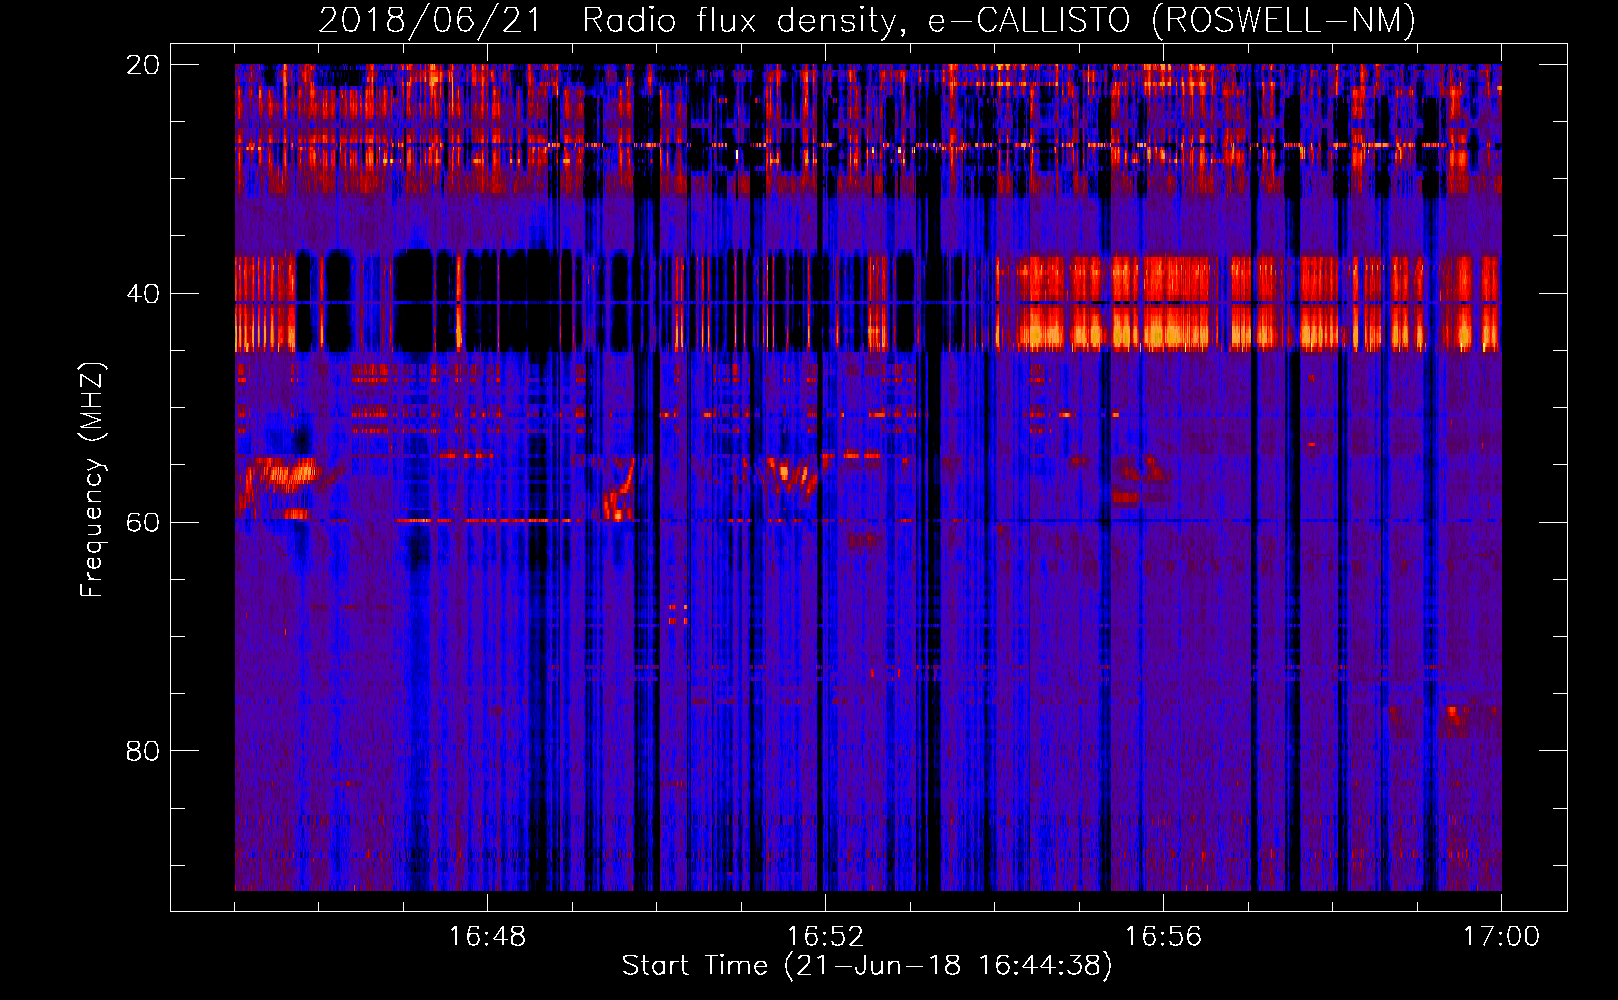
Task: Click the 16:52 time tick label
Action: pyautogui.click(x=825, y=936)
